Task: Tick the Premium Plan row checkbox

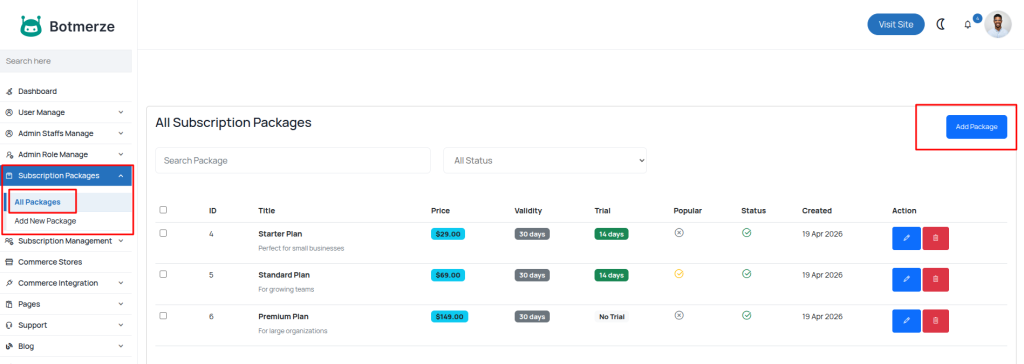Action: pyautogui.click(x=163, y=315)
